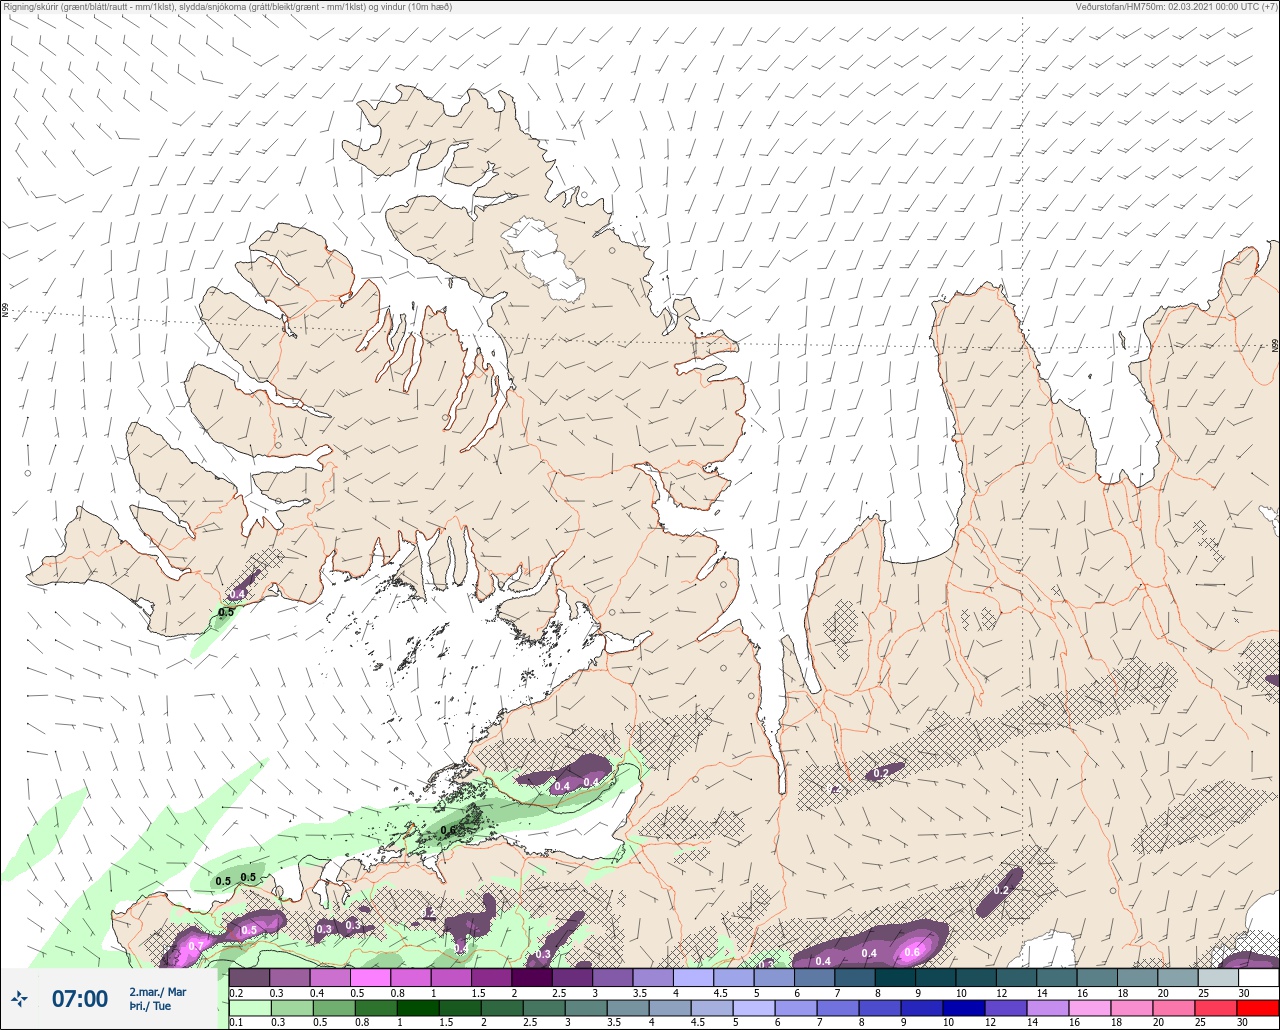Select pale green rain swatch between 0.1 and 0.3
1280x1030 pixels.
pyautogui.click(x=250, y=1008)
